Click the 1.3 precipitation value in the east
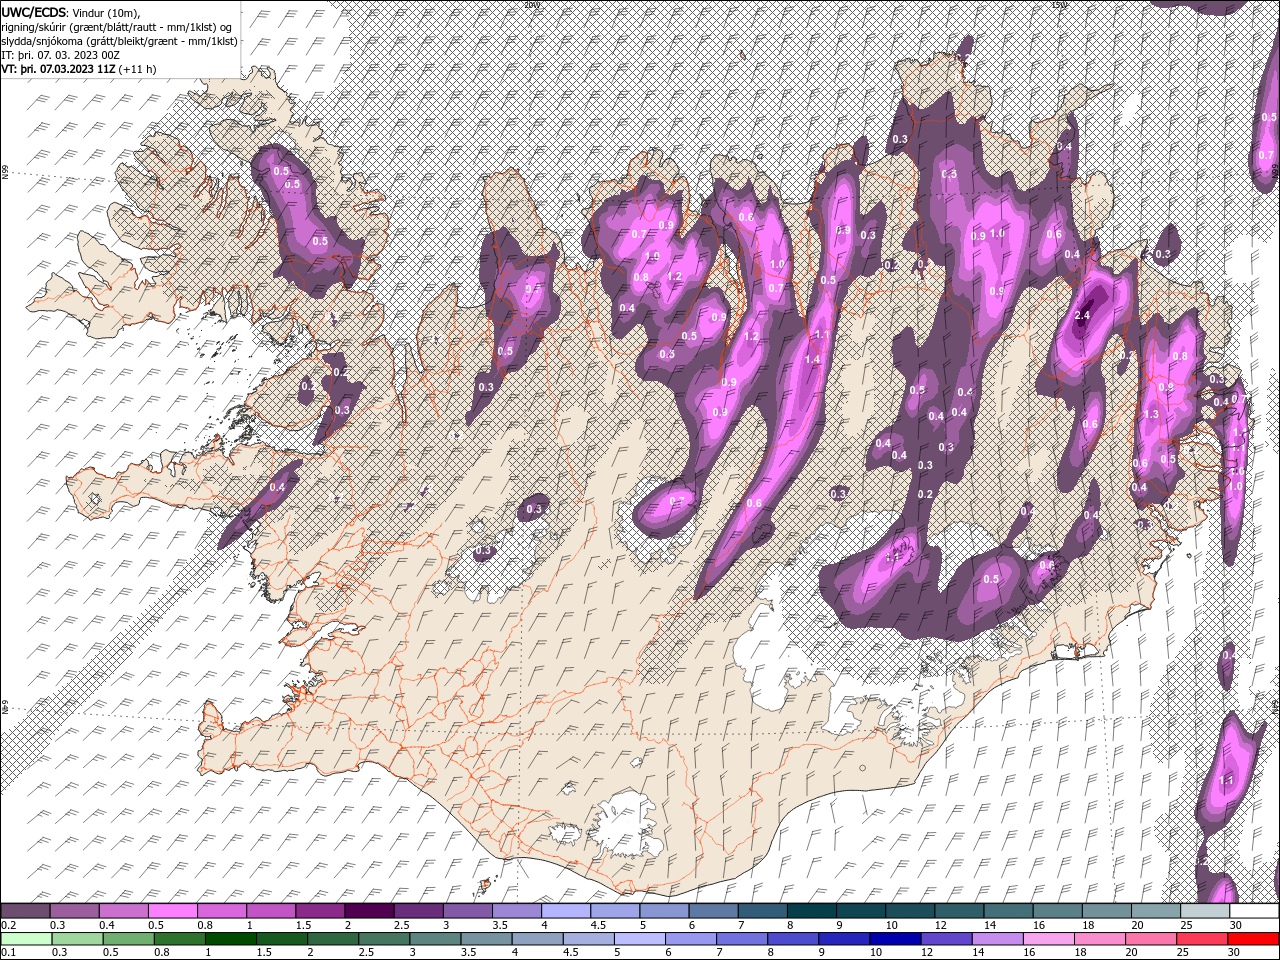The height and width of the screenshot is (960, 1280). tap(1151, 415)
